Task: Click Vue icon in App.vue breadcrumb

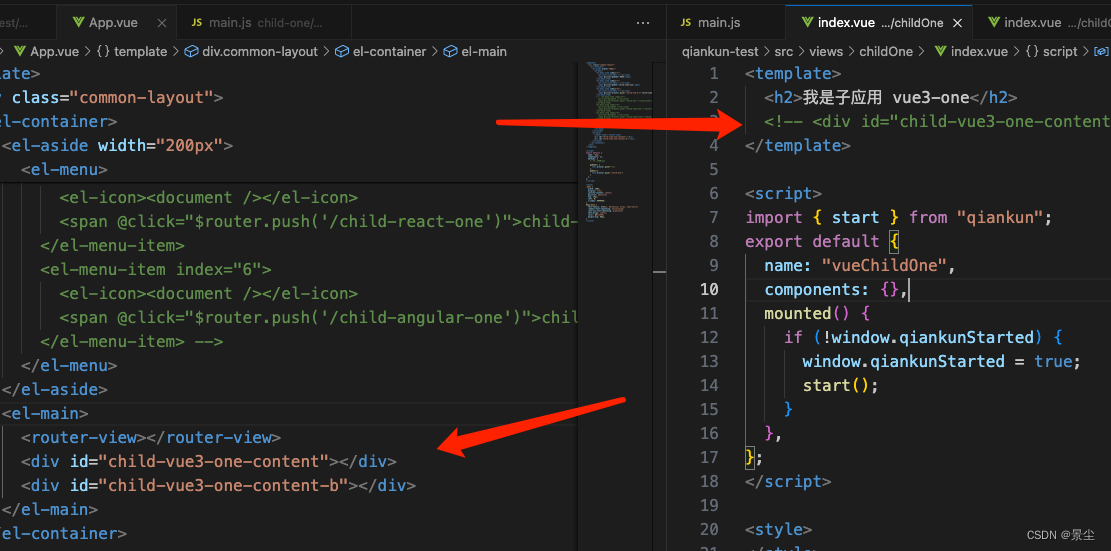Action: pyautogui.click(x=20, y=52)
